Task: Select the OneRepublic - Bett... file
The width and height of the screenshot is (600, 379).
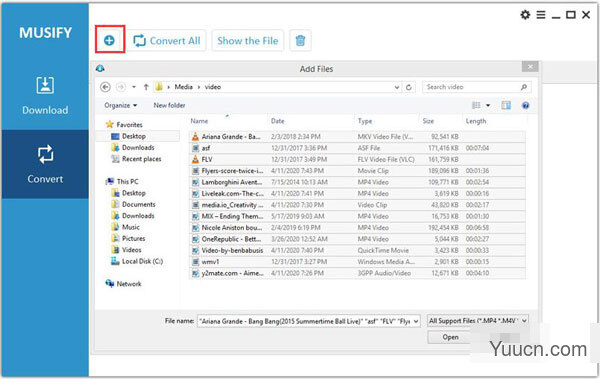Action: click(357, 239)
